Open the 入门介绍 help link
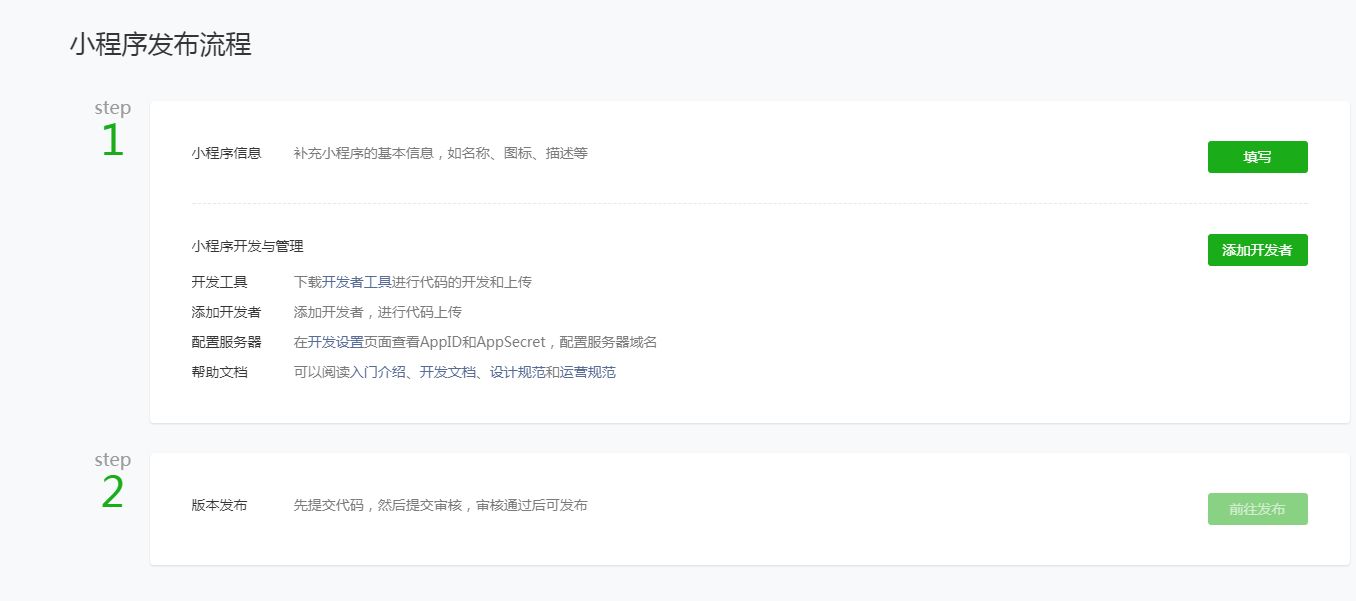The image size is (1356, 601). (378, 372)
